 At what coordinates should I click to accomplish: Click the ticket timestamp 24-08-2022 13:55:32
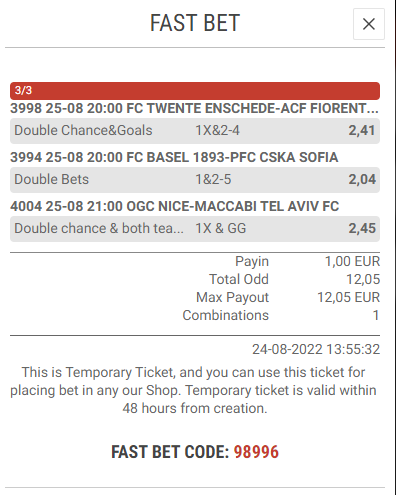click(x=316, y=349)
